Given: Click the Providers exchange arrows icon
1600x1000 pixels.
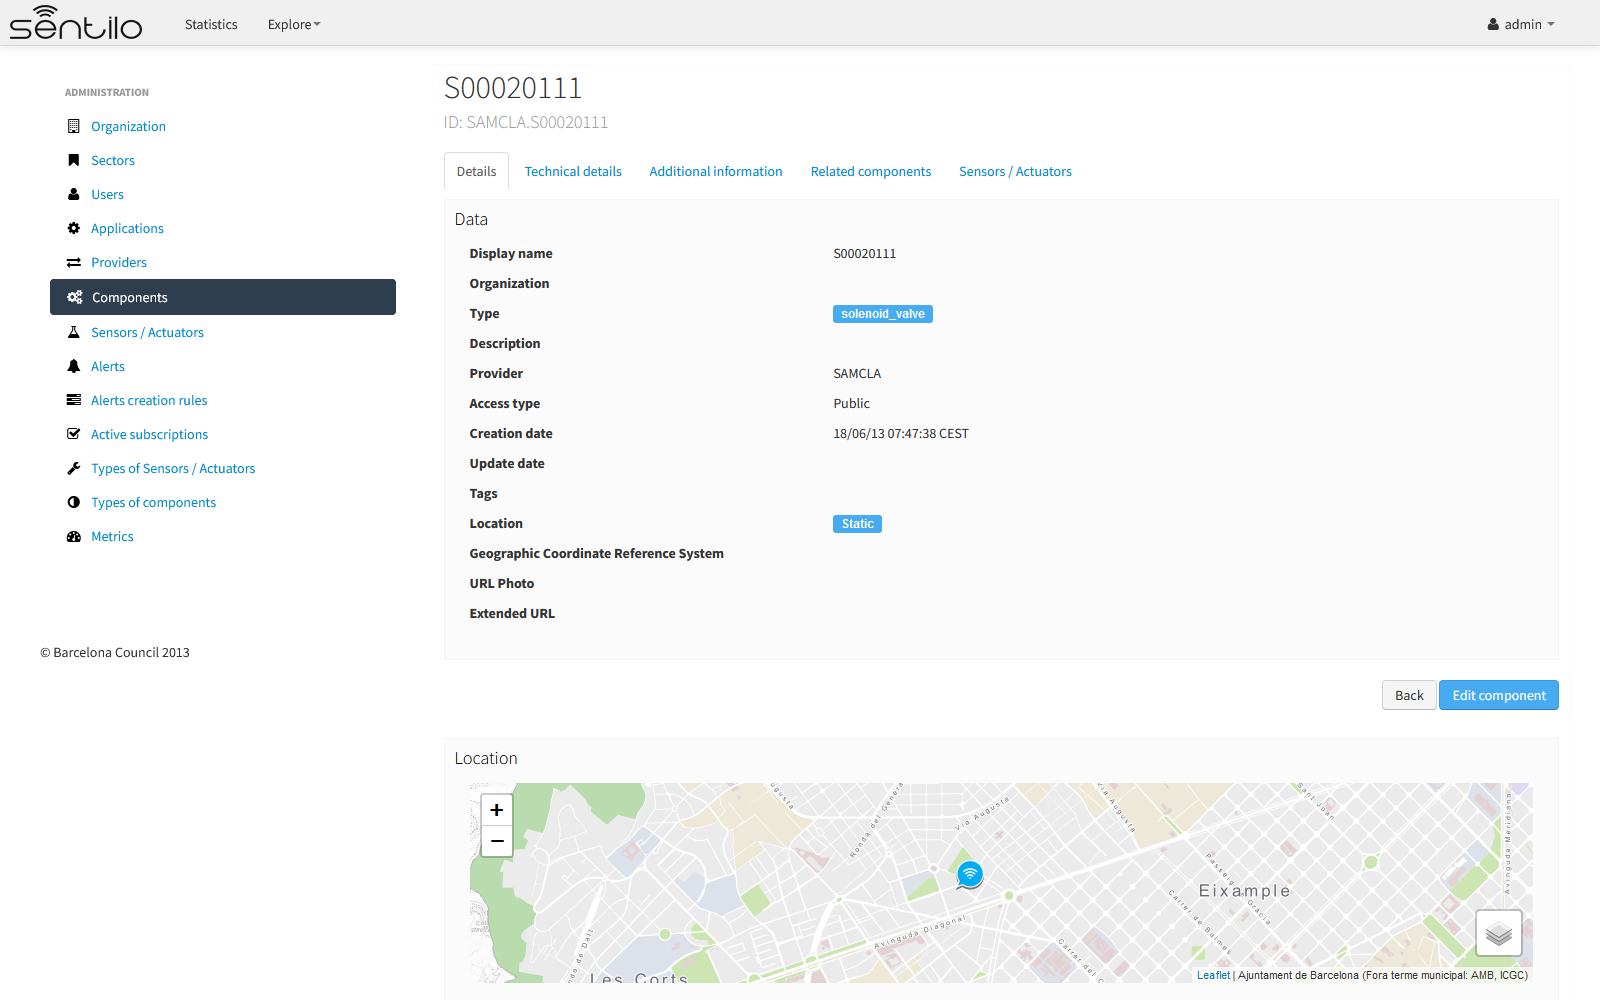Looking at the screenshot, I should 73,262.
